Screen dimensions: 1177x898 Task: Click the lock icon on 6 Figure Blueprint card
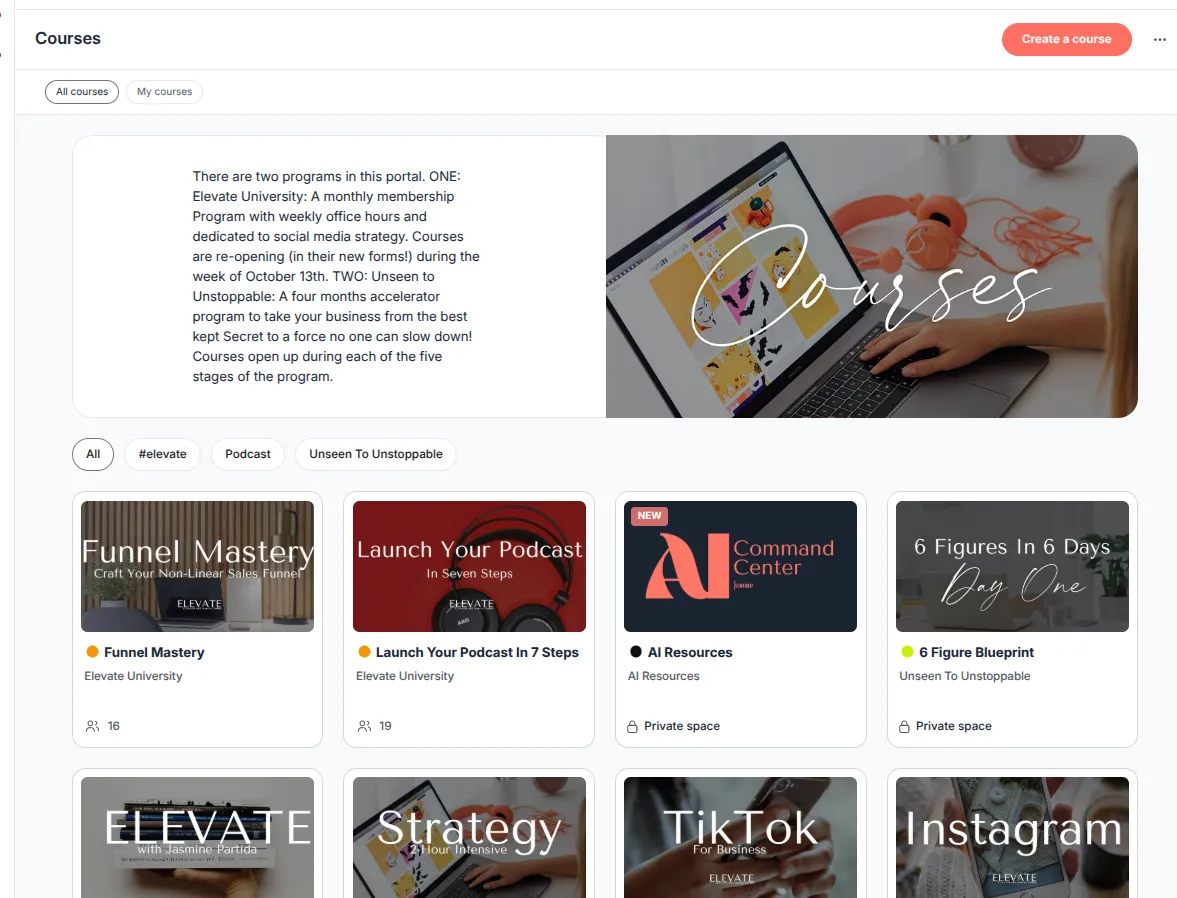[904, 726]
